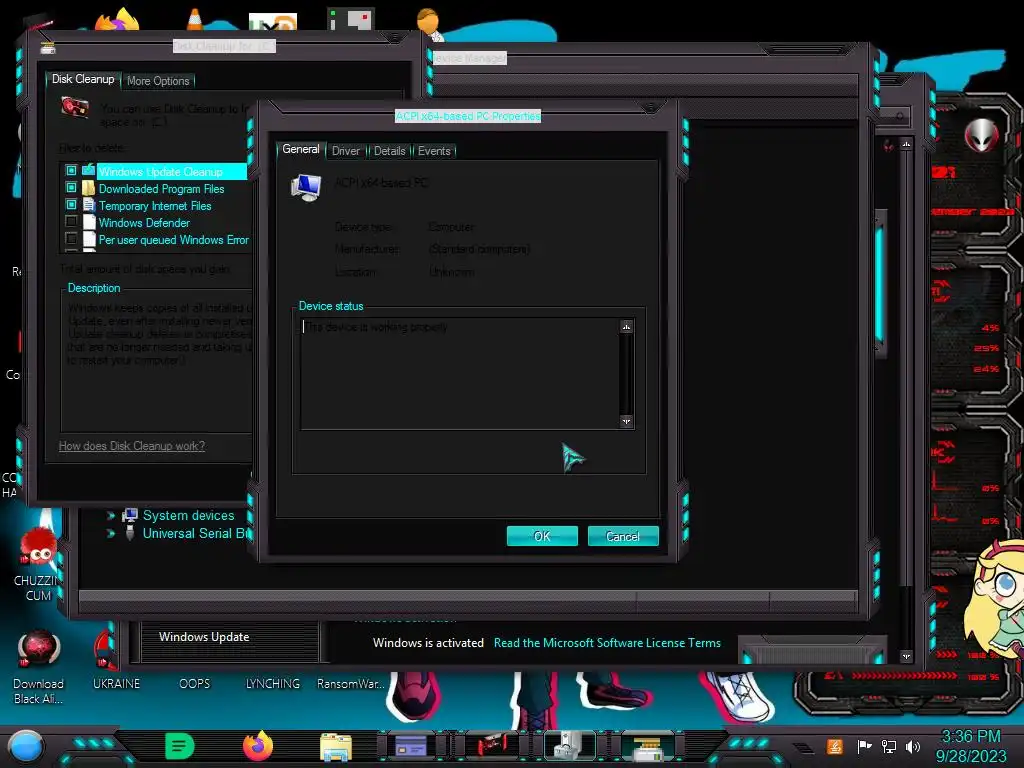
Task: Open the network tray icon
Action: click(x=888, y=746)
